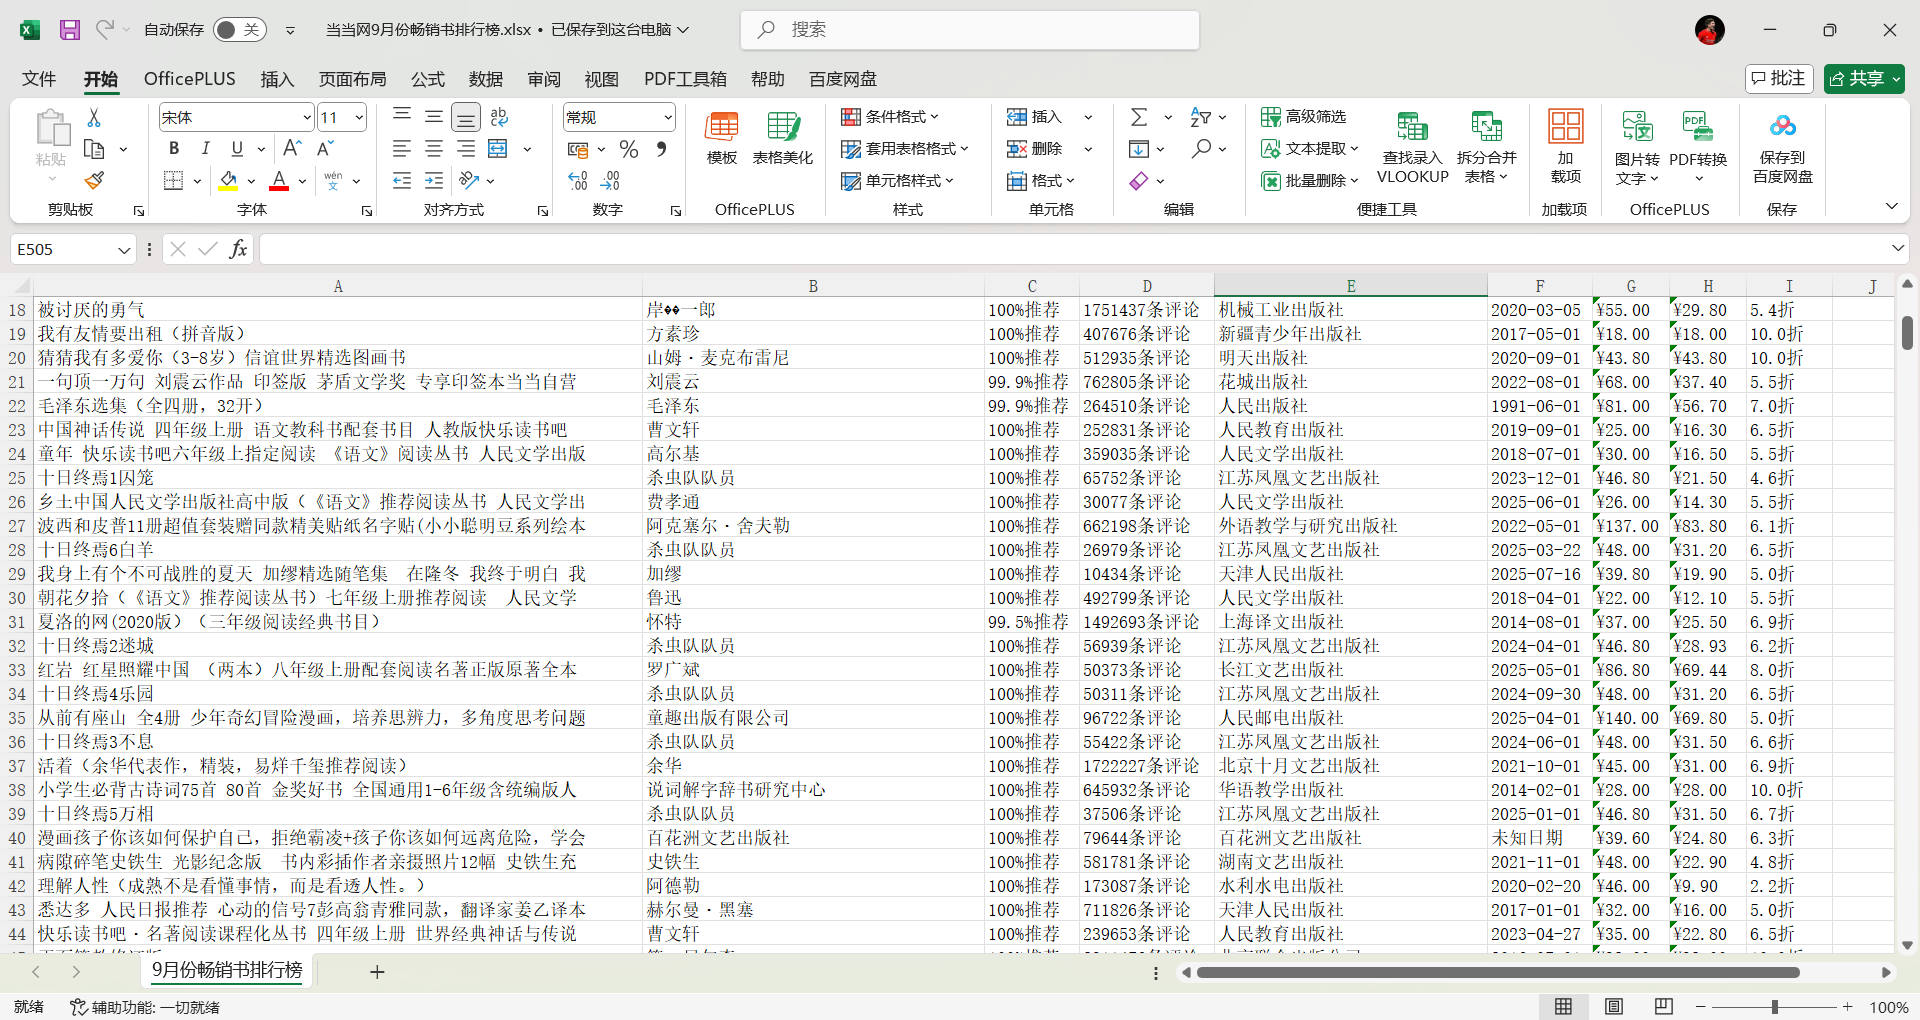Viewport: 1920px width, 1020px height.
Task: Click the 共享 share button
Action: [x=1863, y=78]
